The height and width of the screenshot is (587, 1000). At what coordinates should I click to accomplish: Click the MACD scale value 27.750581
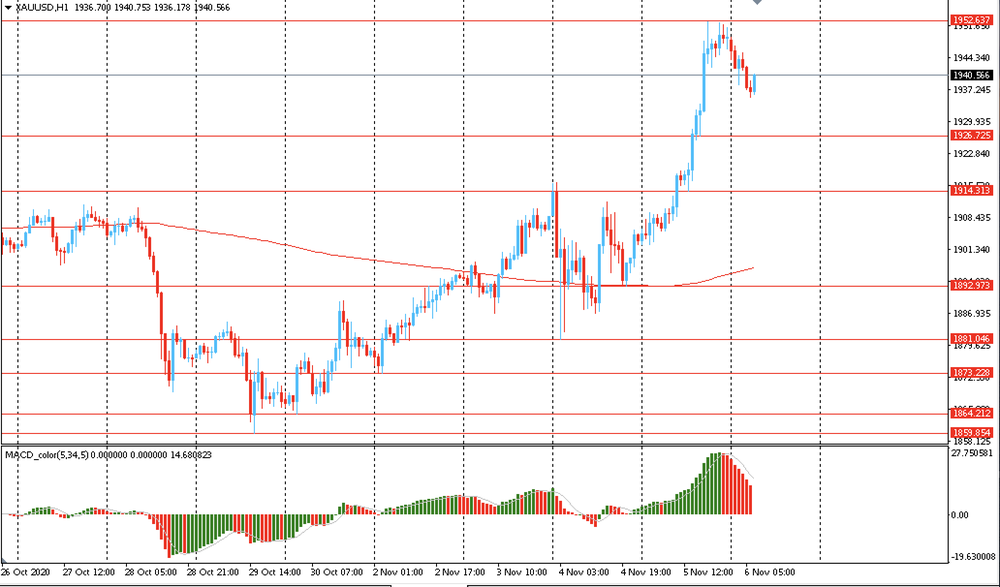(971, 453)
